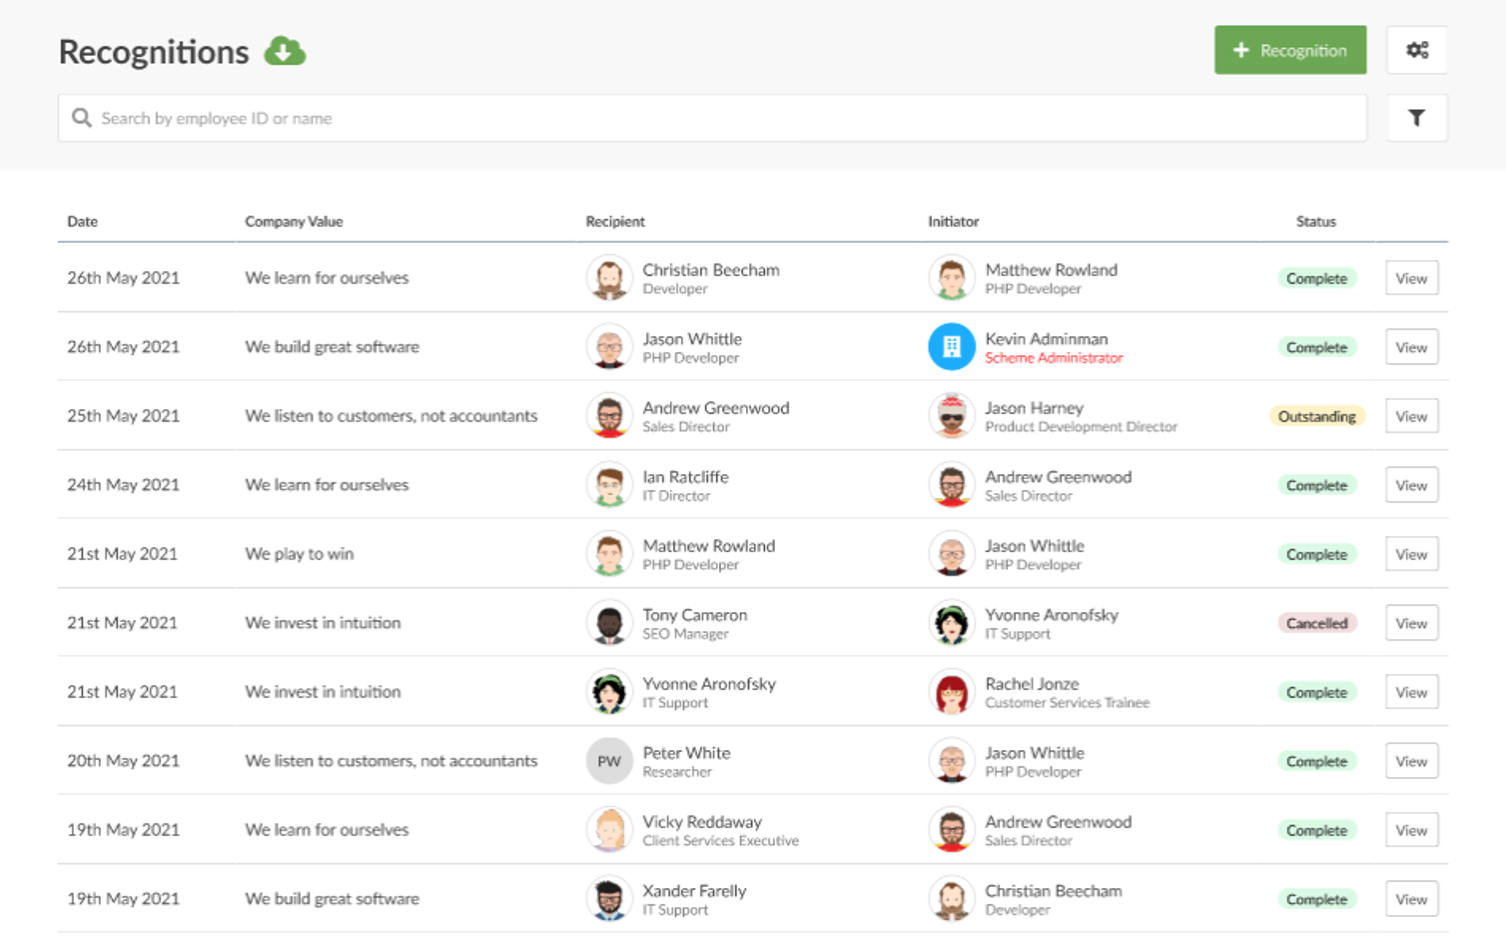The image size is (1506, 938).
Task: View the Outstanding recognition from Jason Harney
Action: 1411,416
